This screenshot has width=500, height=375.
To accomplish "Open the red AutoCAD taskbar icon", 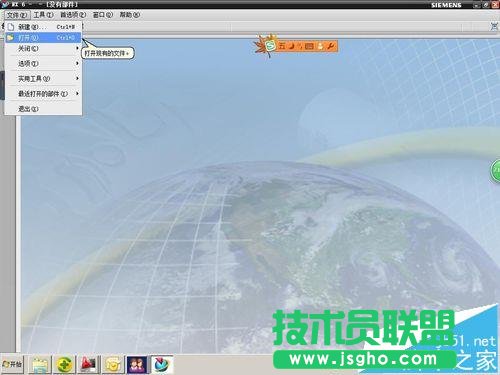I will (x=88, y=364).
